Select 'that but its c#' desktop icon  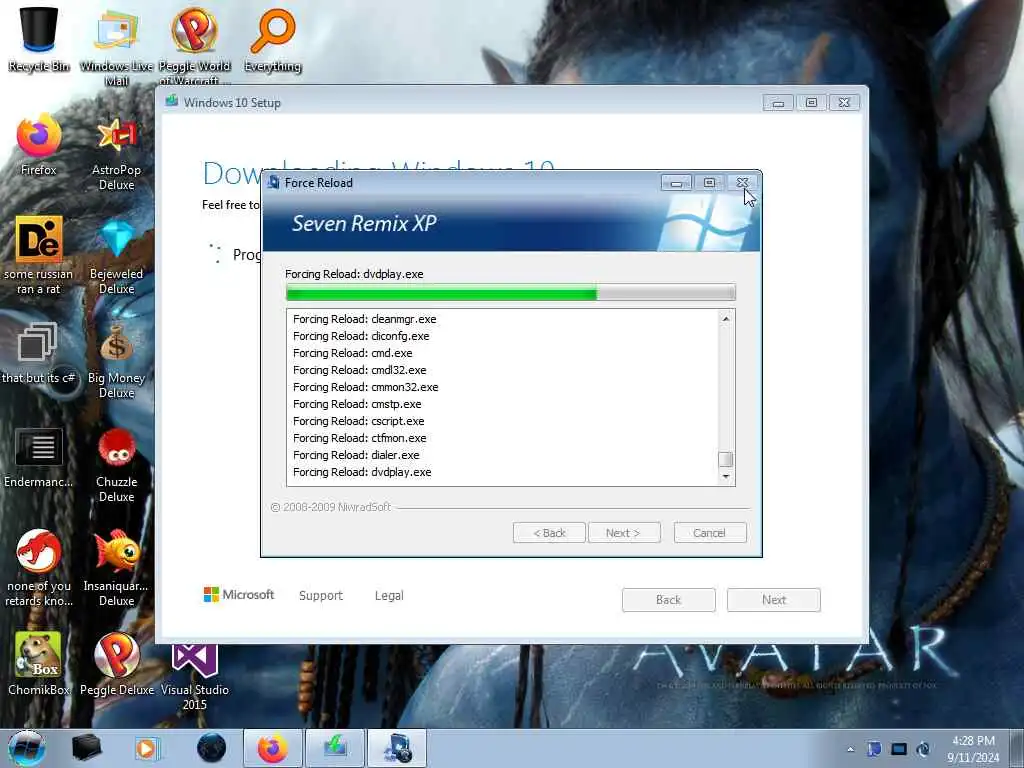(38, 353)
